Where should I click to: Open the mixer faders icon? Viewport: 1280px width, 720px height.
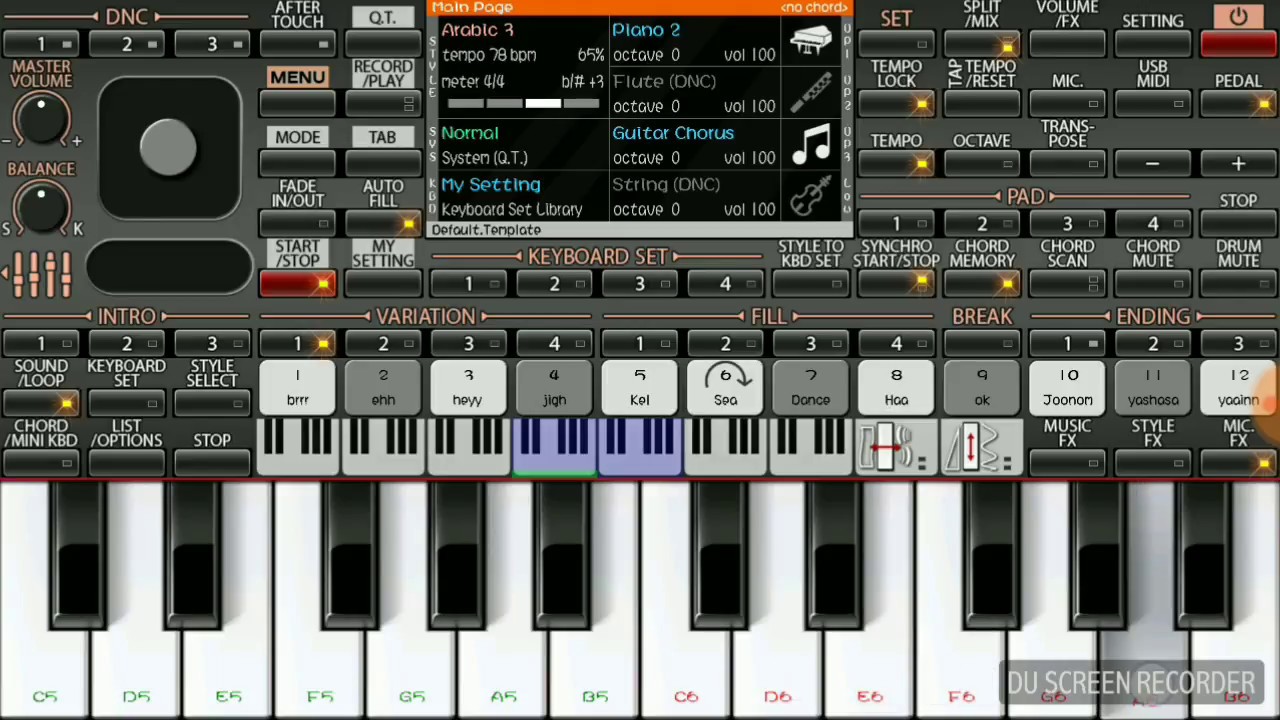pos(39,272)
